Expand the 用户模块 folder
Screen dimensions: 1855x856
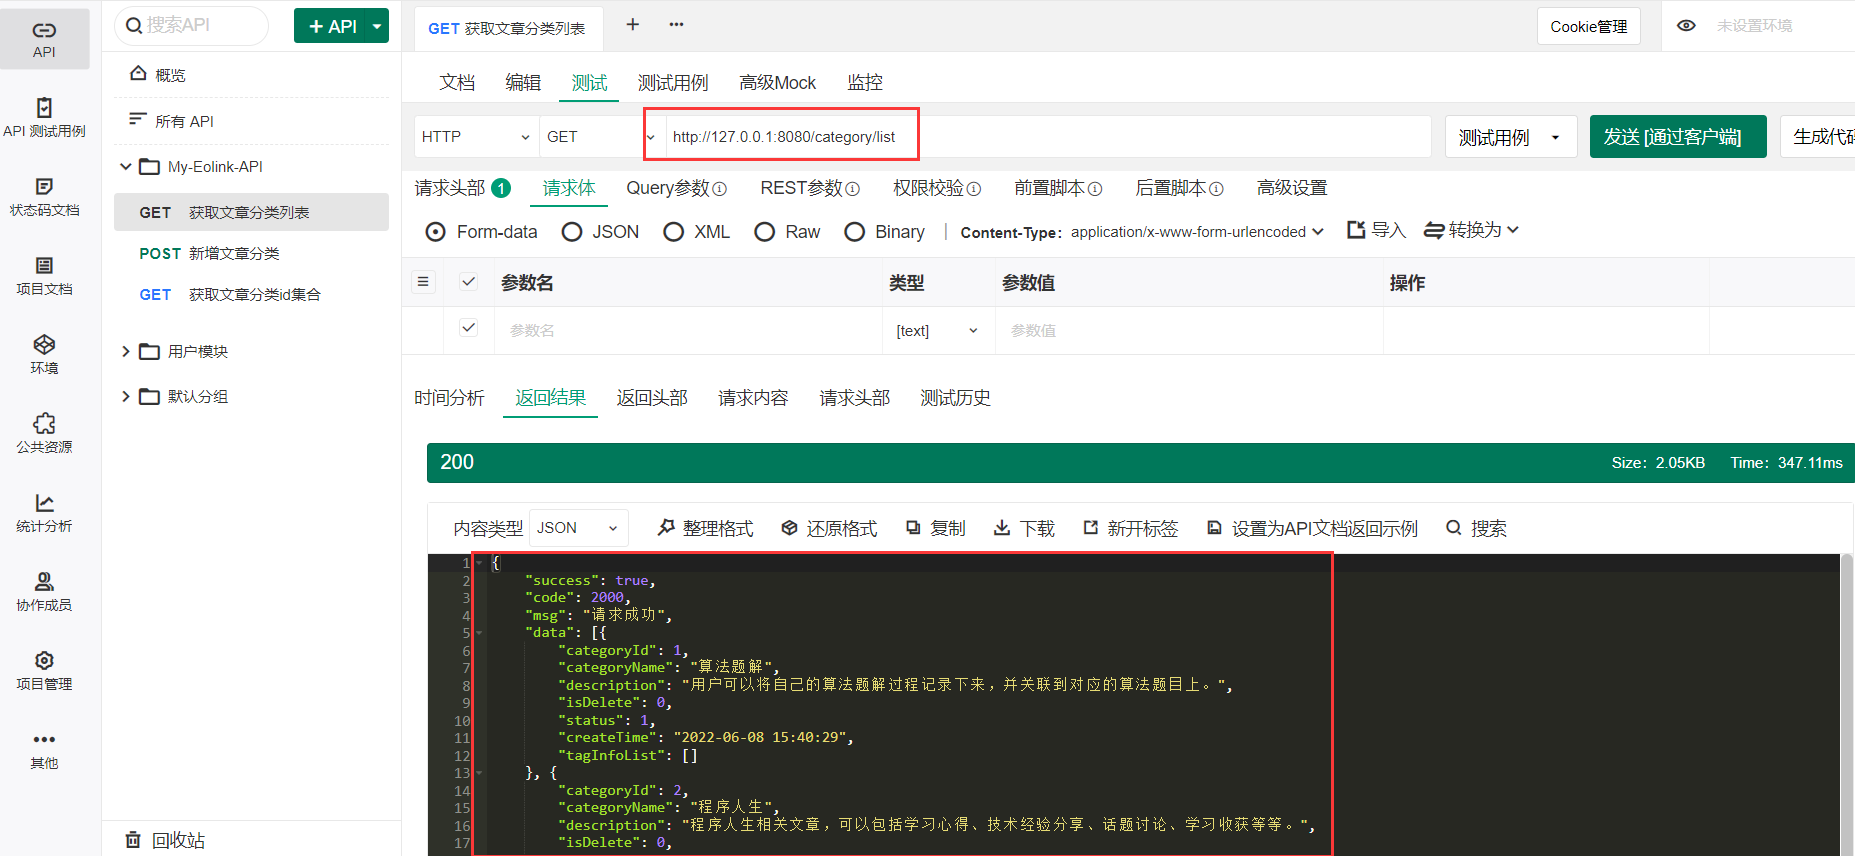[126, 351]
